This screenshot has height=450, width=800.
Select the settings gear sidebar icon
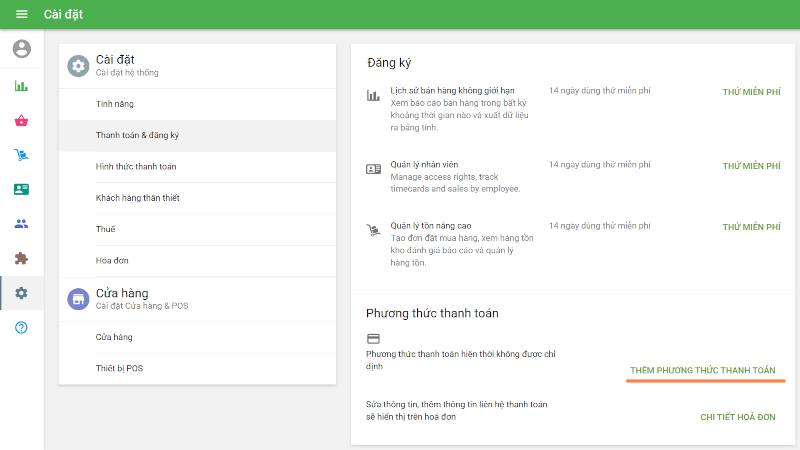pos(21,293)
